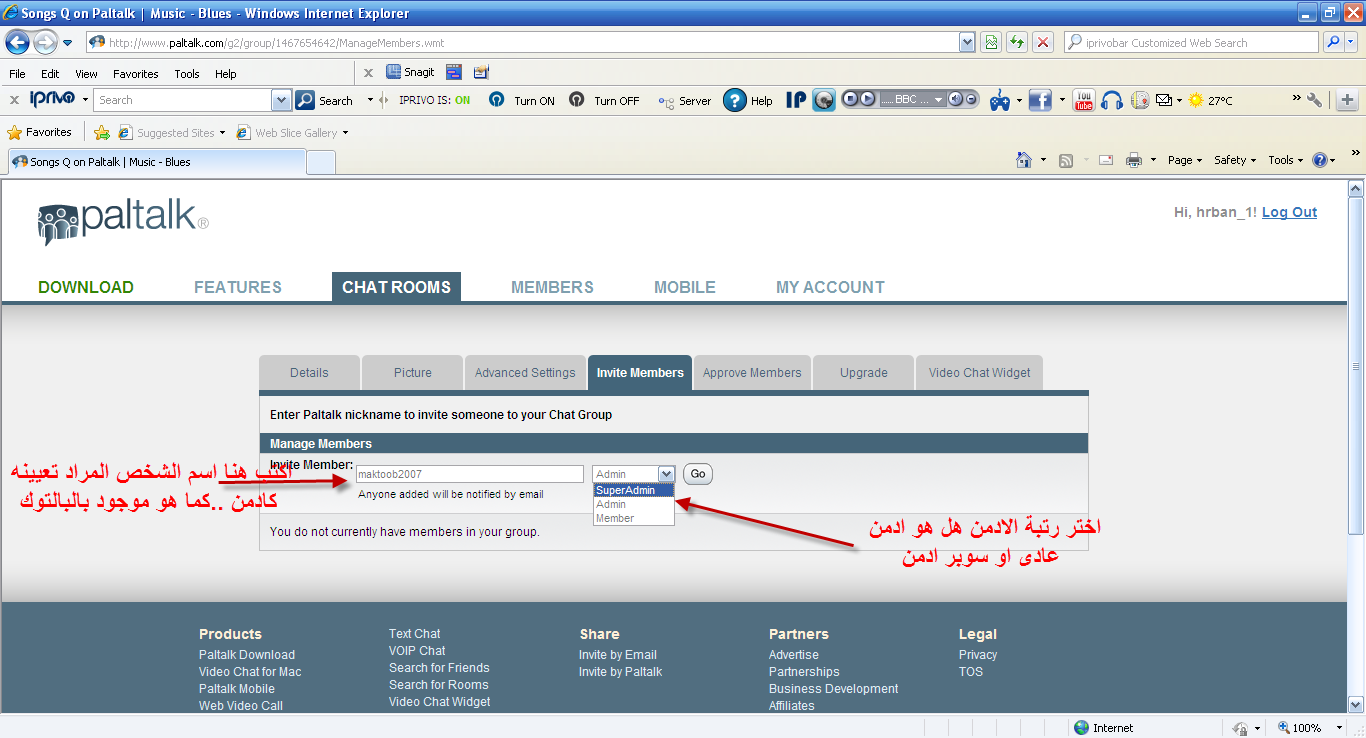Viewport: 1366px width, 738px height.
Task: Click the YouTube icon in toolbar
Action: pos(1084,100)
